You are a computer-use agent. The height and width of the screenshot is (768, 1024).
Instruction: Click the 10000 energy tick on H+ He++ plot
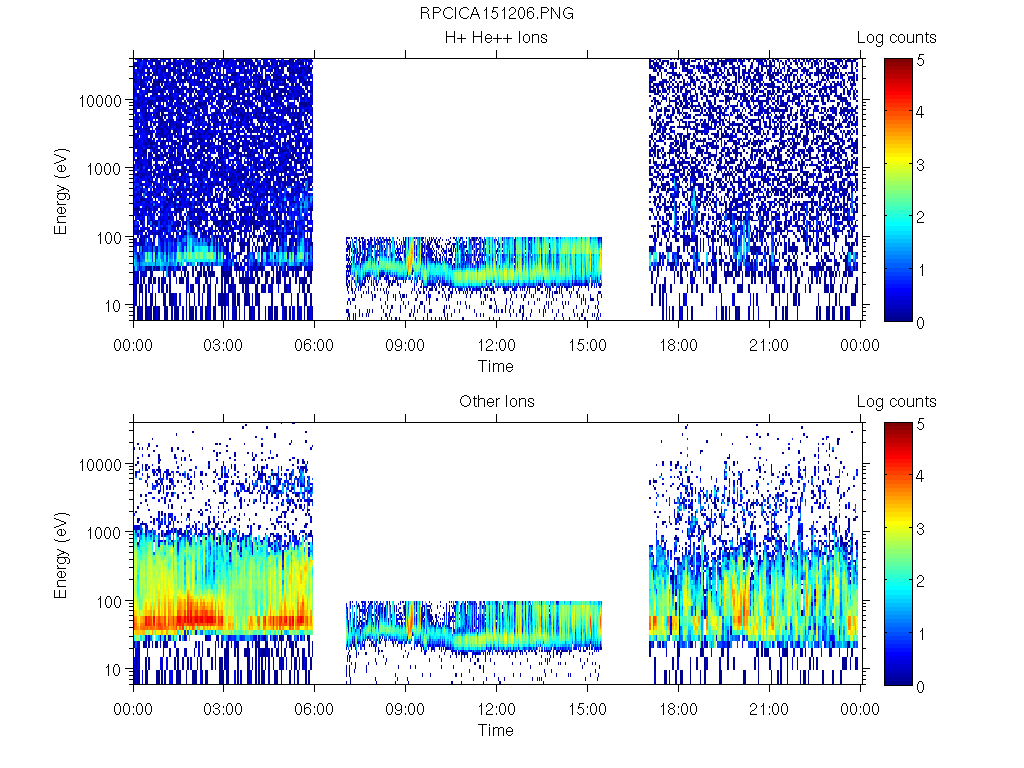(100, 101)
